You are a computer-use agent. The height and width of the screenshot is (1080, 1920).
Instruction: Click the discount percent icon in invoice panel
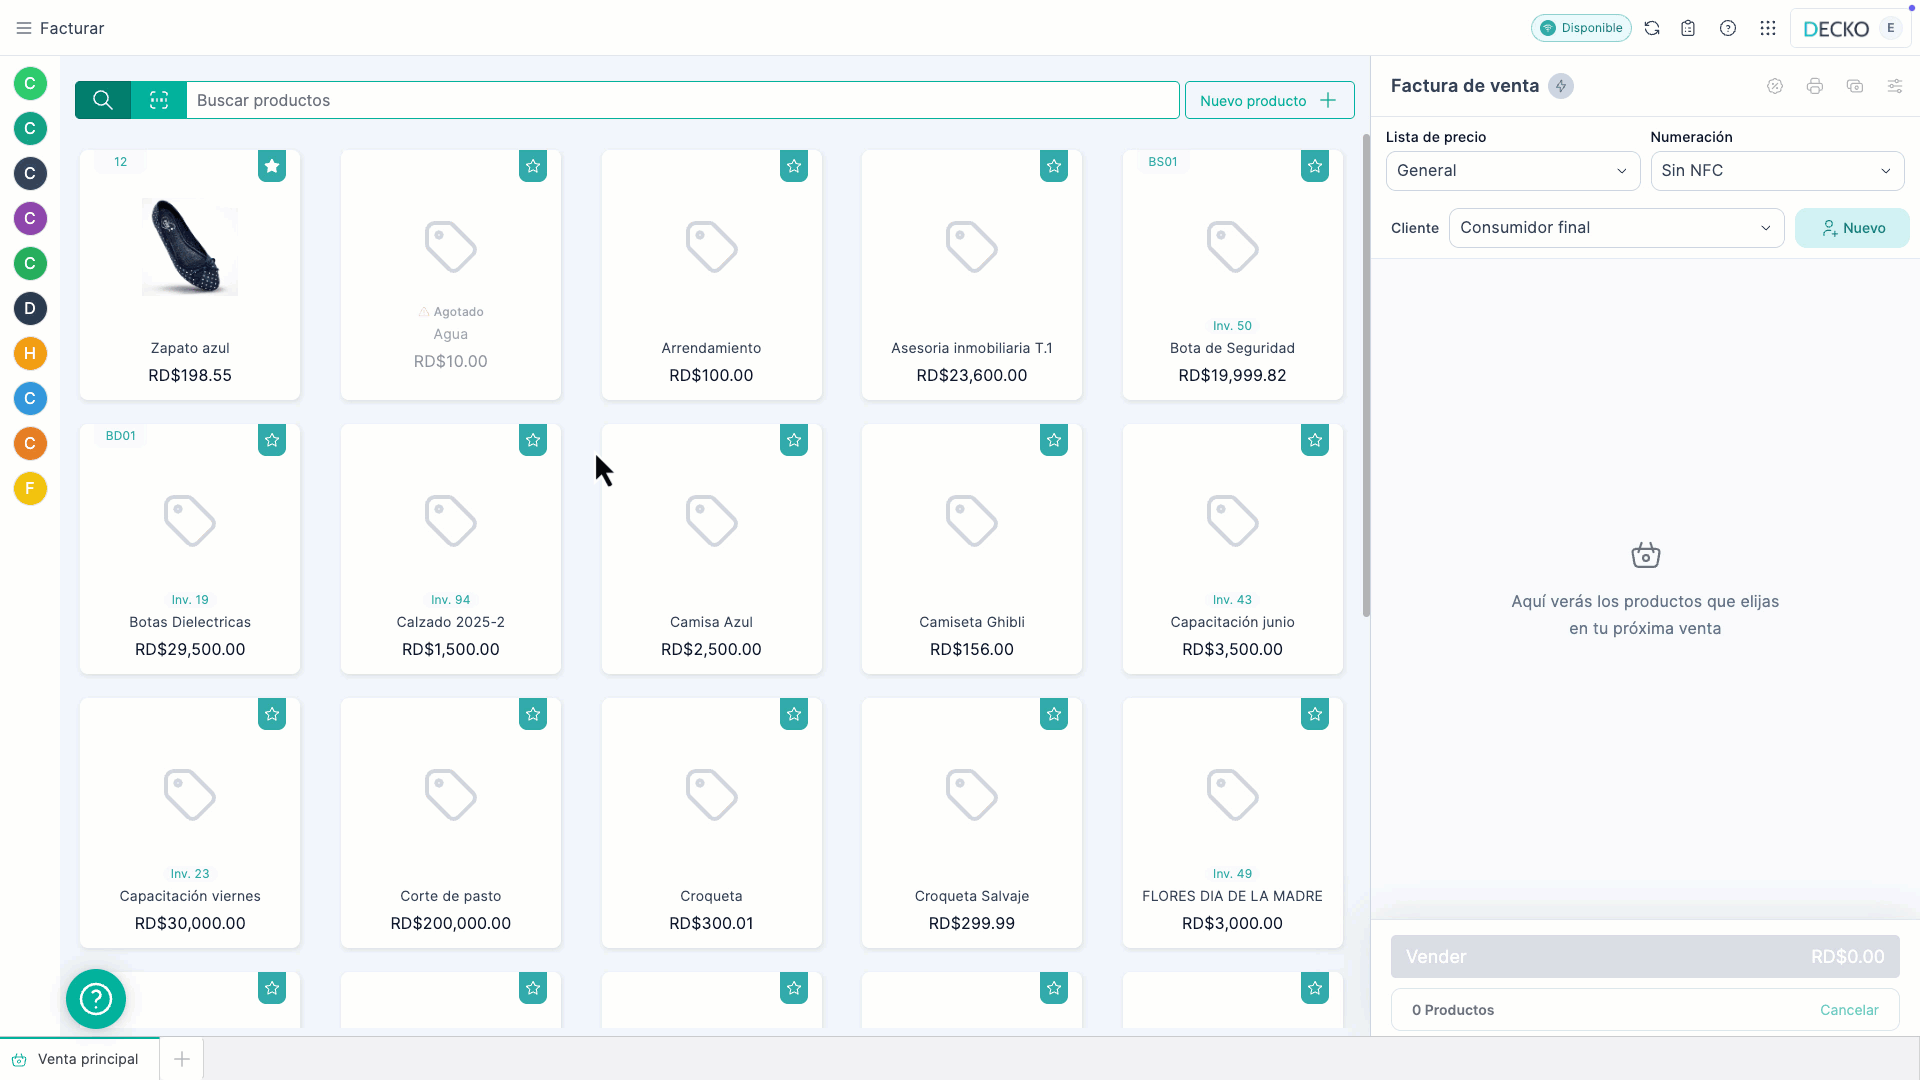(1775, 86)
